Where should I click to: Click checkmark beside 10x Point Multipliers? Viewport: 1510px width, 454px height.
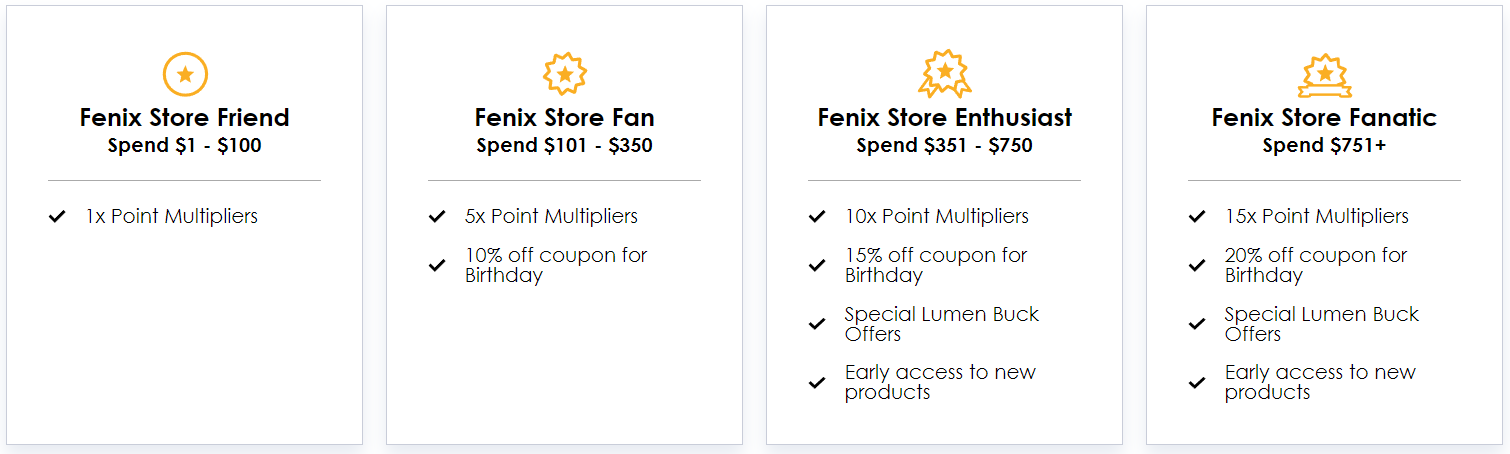[817, 217]
